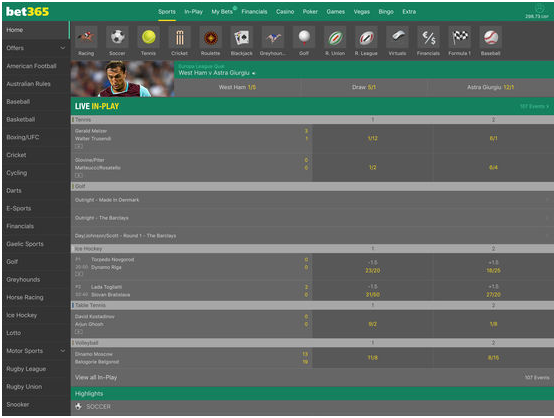The image size is (554, 418).
Task: Open the My Bets tab
Action: (222, 12)
